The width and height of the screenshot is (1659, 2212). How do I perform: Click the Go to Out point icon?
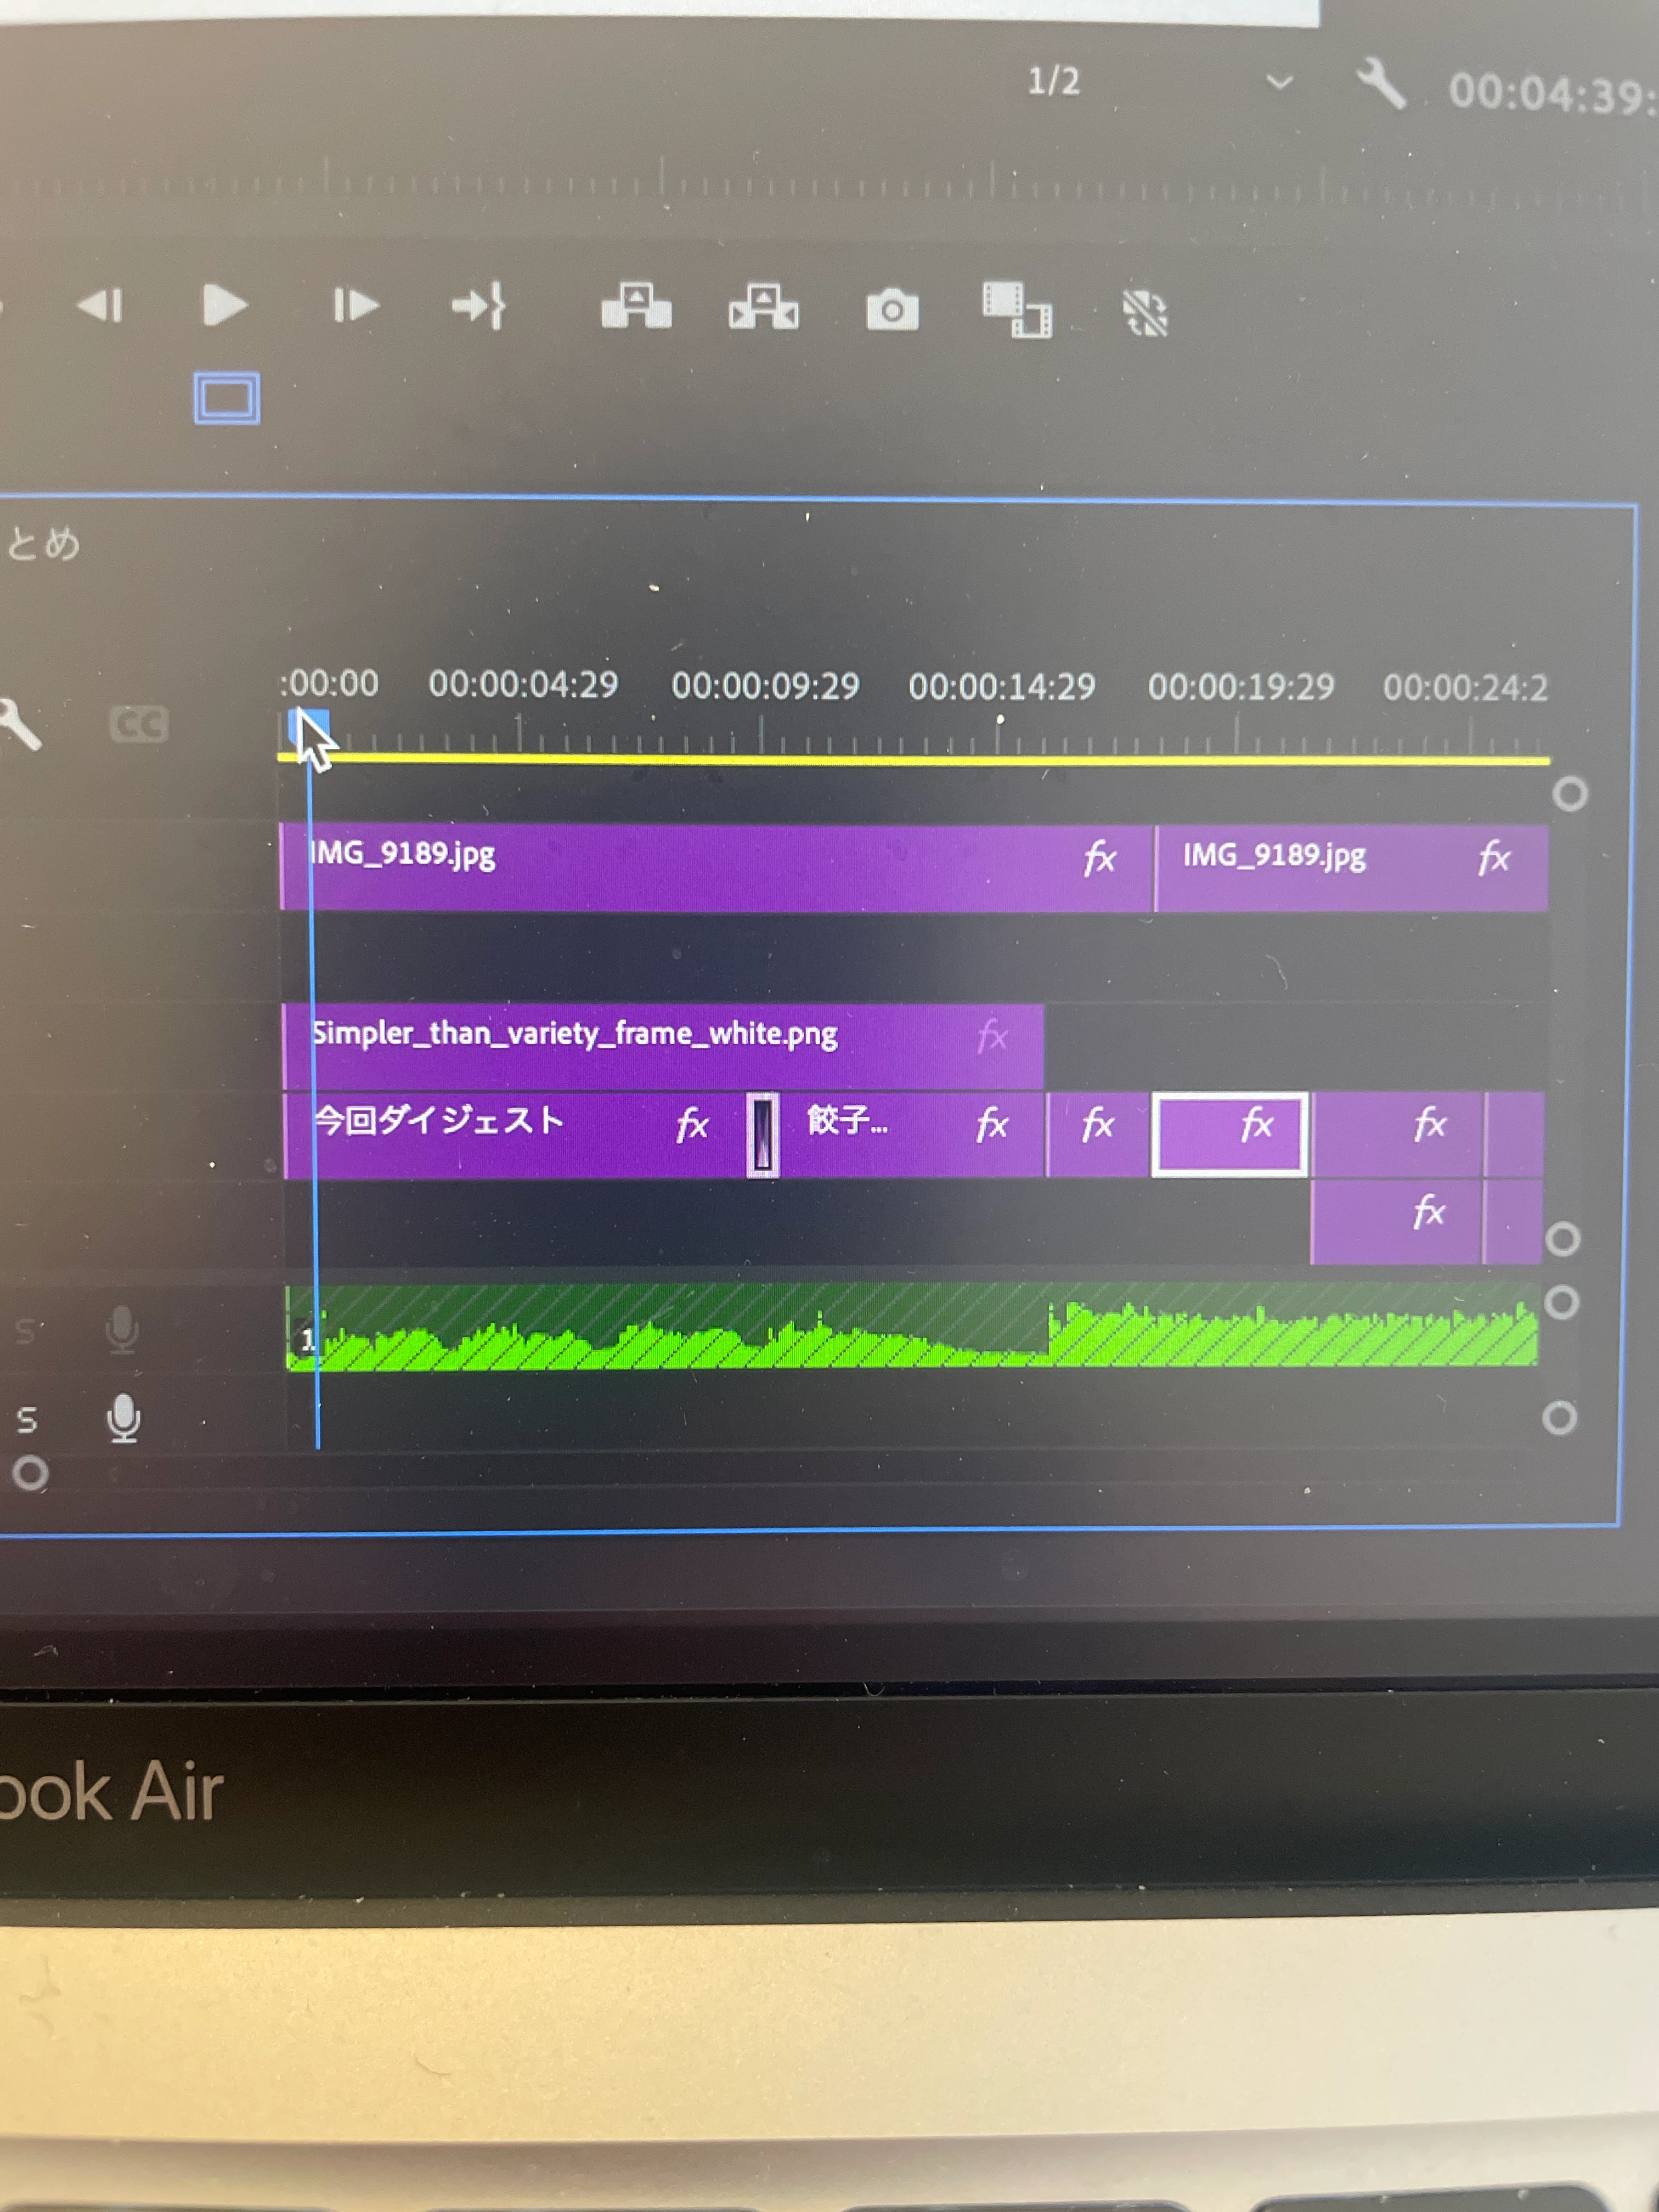click(479, 306)
